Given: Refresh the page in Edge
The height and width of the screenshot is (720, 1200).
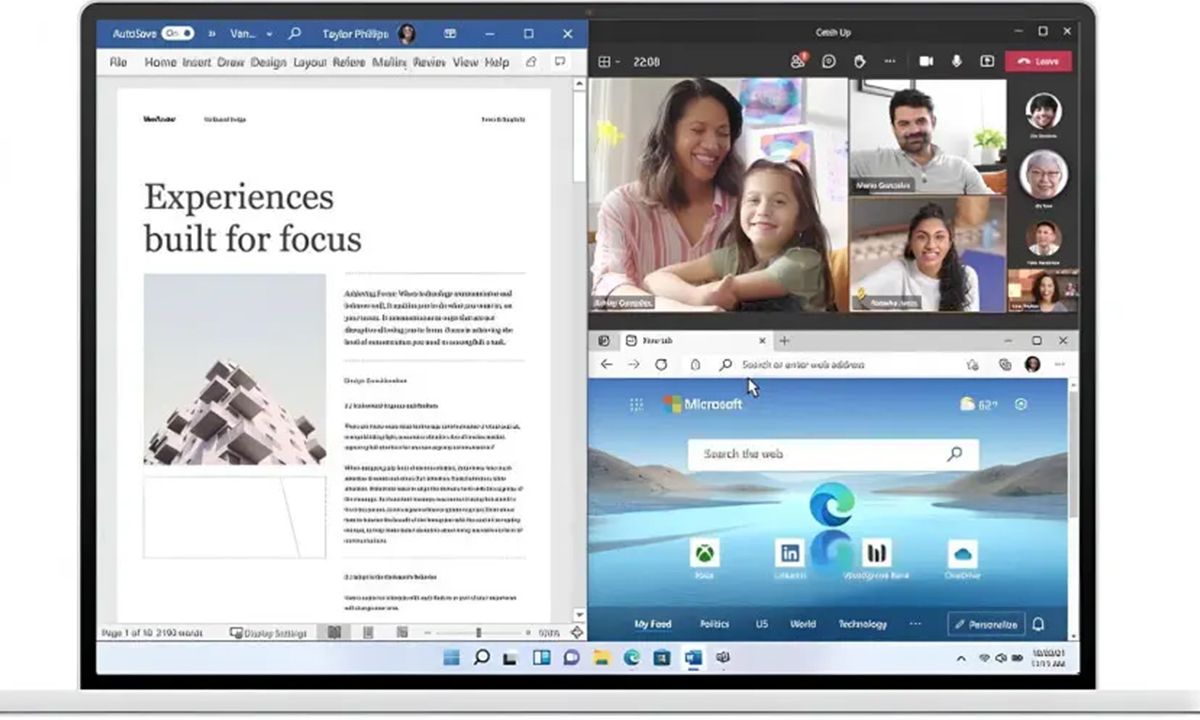Looking at the screenshot, I should pos(661,365).
